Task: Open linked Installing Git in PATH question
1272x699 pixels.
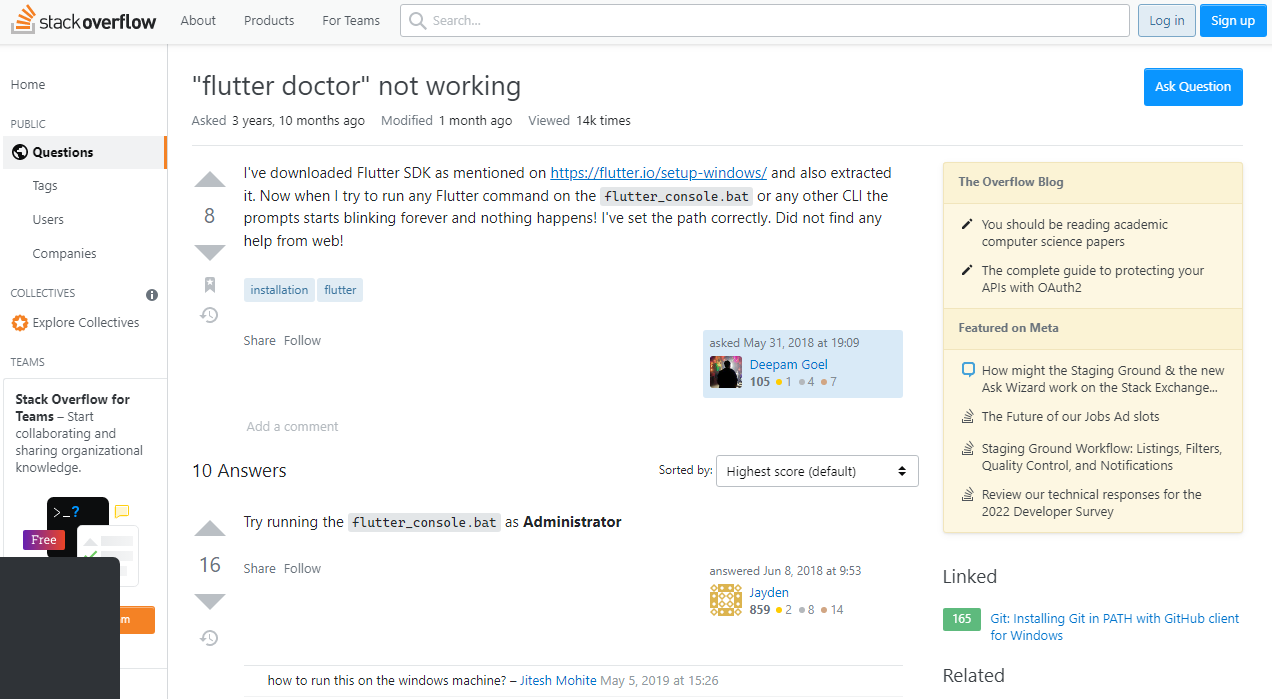Action: click(1115, 627)
